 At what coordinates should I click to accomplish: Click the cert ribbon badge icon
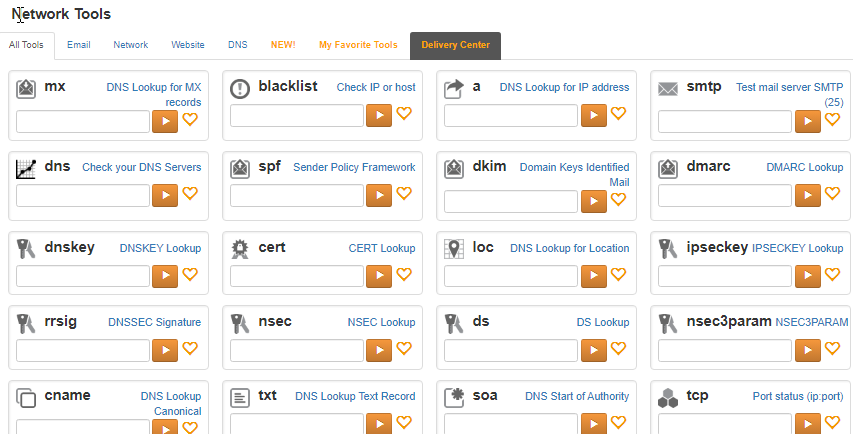click(240, 248)
